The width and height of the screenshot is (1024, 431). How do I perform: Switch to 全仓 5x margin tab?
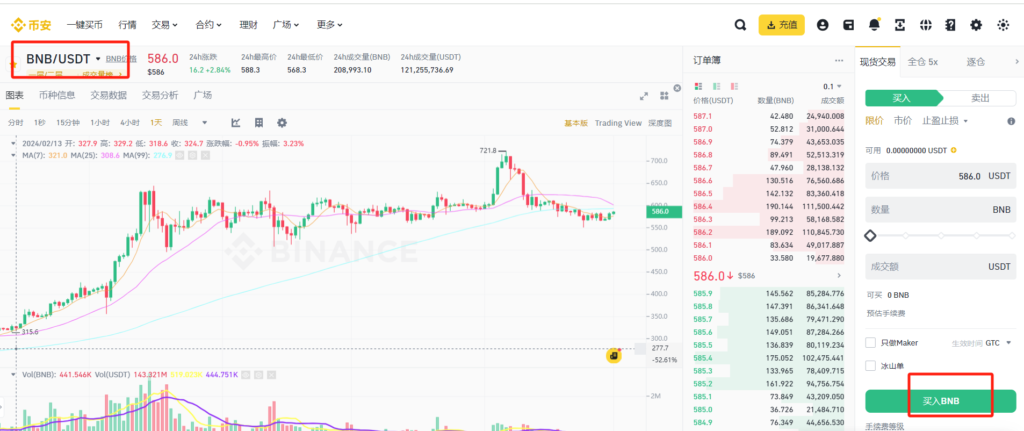[923, 61]
